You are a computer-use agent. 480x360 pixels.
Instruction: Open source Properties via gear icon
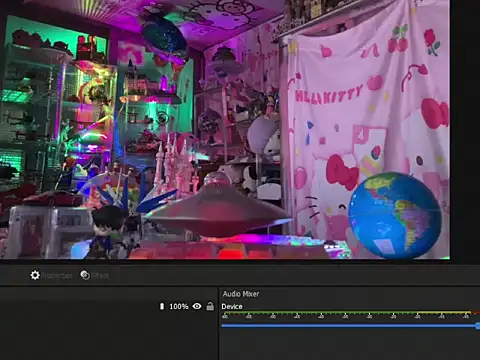(35, 275)
